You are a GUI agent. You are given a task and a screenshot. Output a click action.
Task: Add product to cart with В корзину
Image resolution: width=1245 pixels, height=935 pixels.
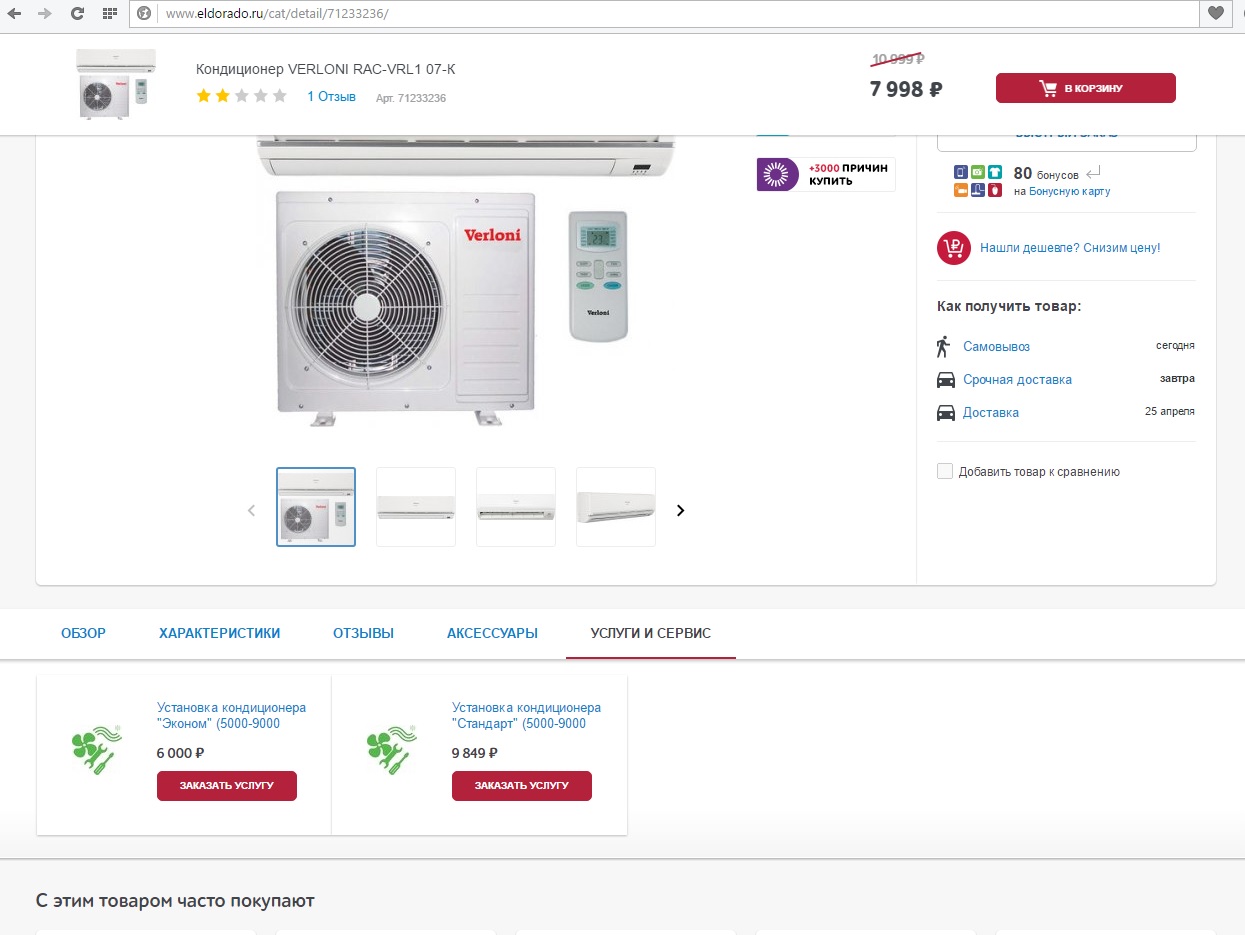pos(1085,88)
